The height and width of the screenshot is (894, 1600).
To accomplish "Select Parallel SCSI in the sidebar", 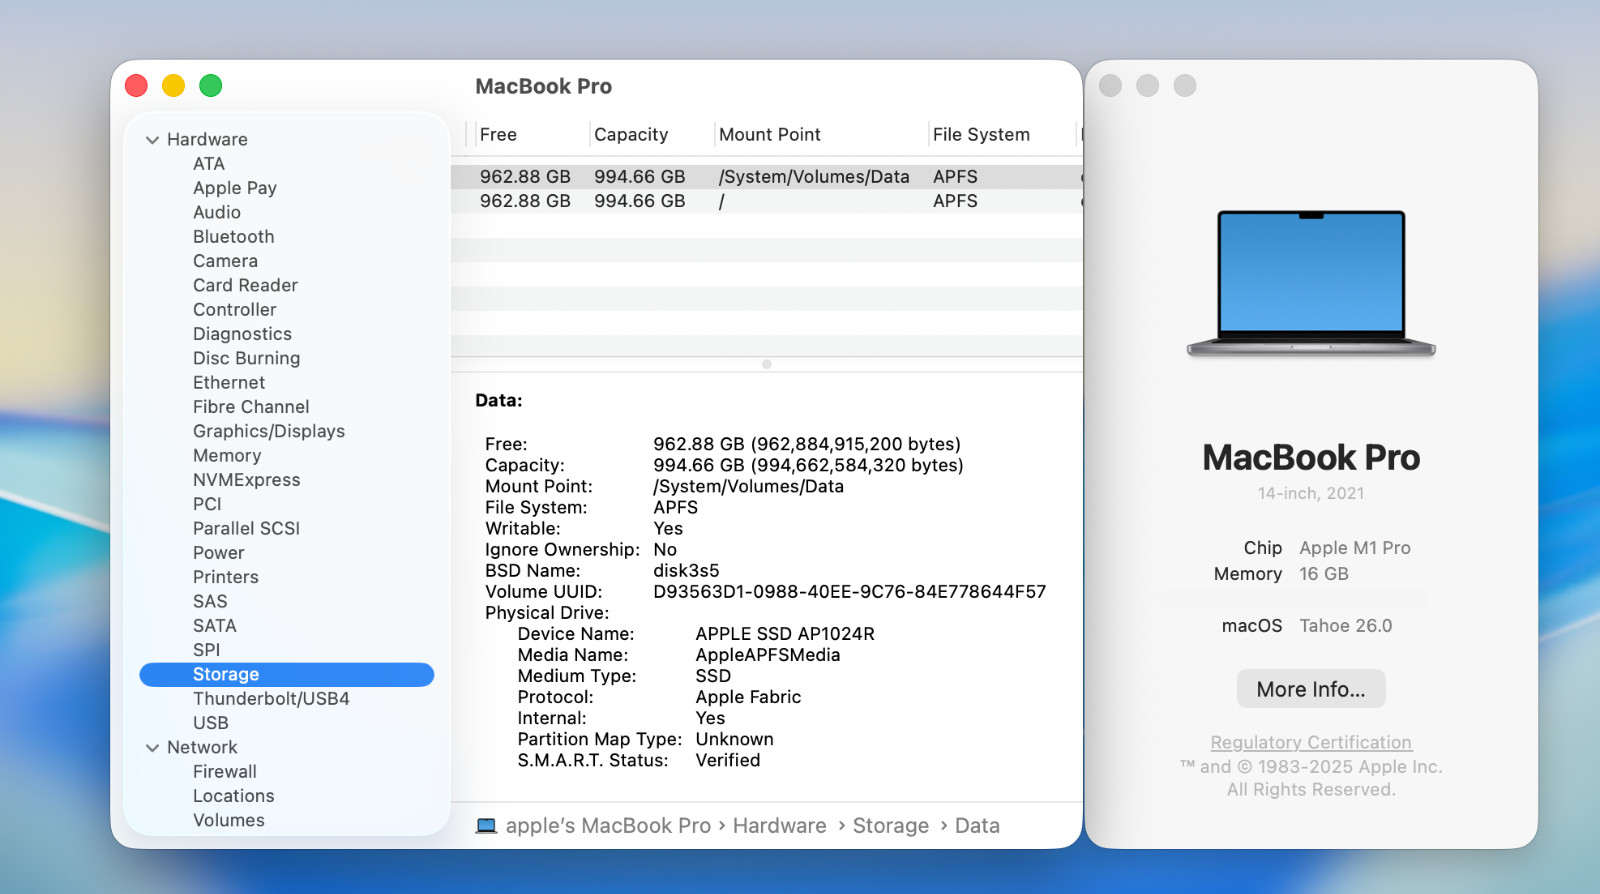I will pyautogui.click(x=246, y=528).
